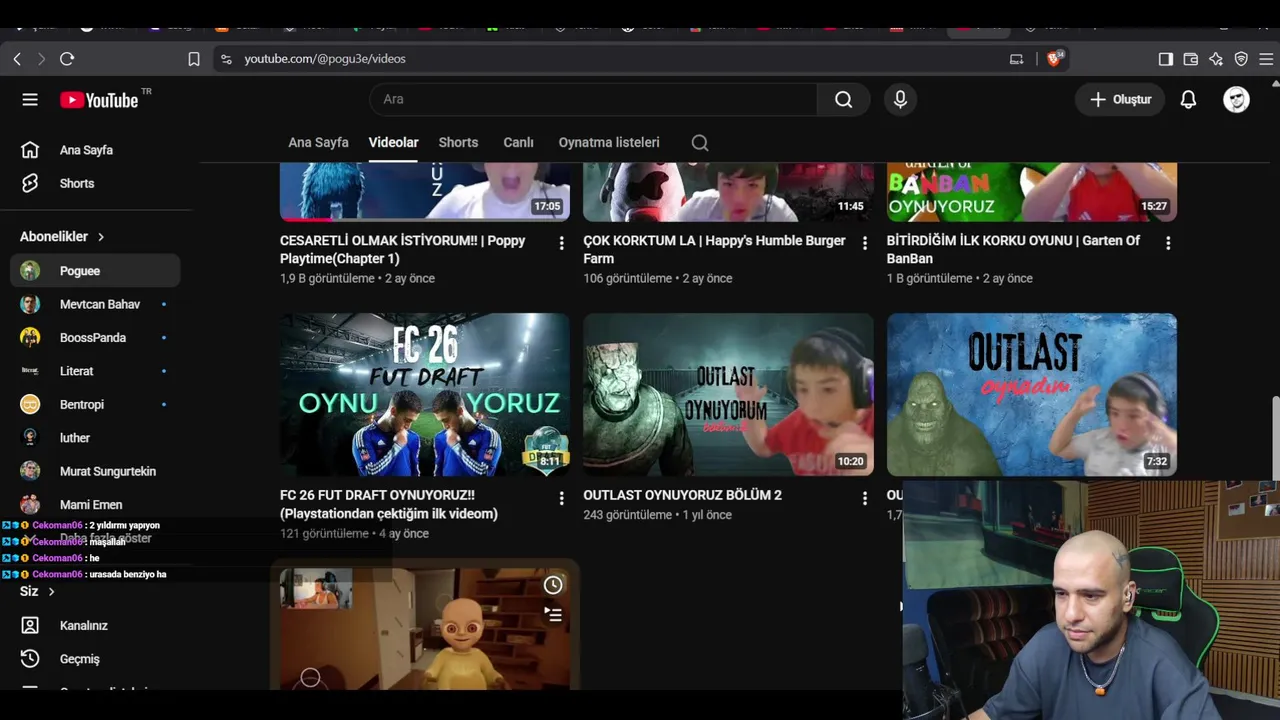Open the Murat Sungurtekin channel
The image size is (1280, 720).
(x=95, y=471)
